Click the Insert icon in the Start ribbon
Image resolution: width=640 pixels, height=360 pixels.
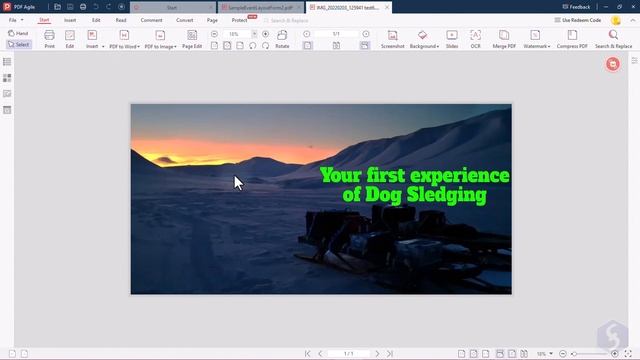click(92, 36)
